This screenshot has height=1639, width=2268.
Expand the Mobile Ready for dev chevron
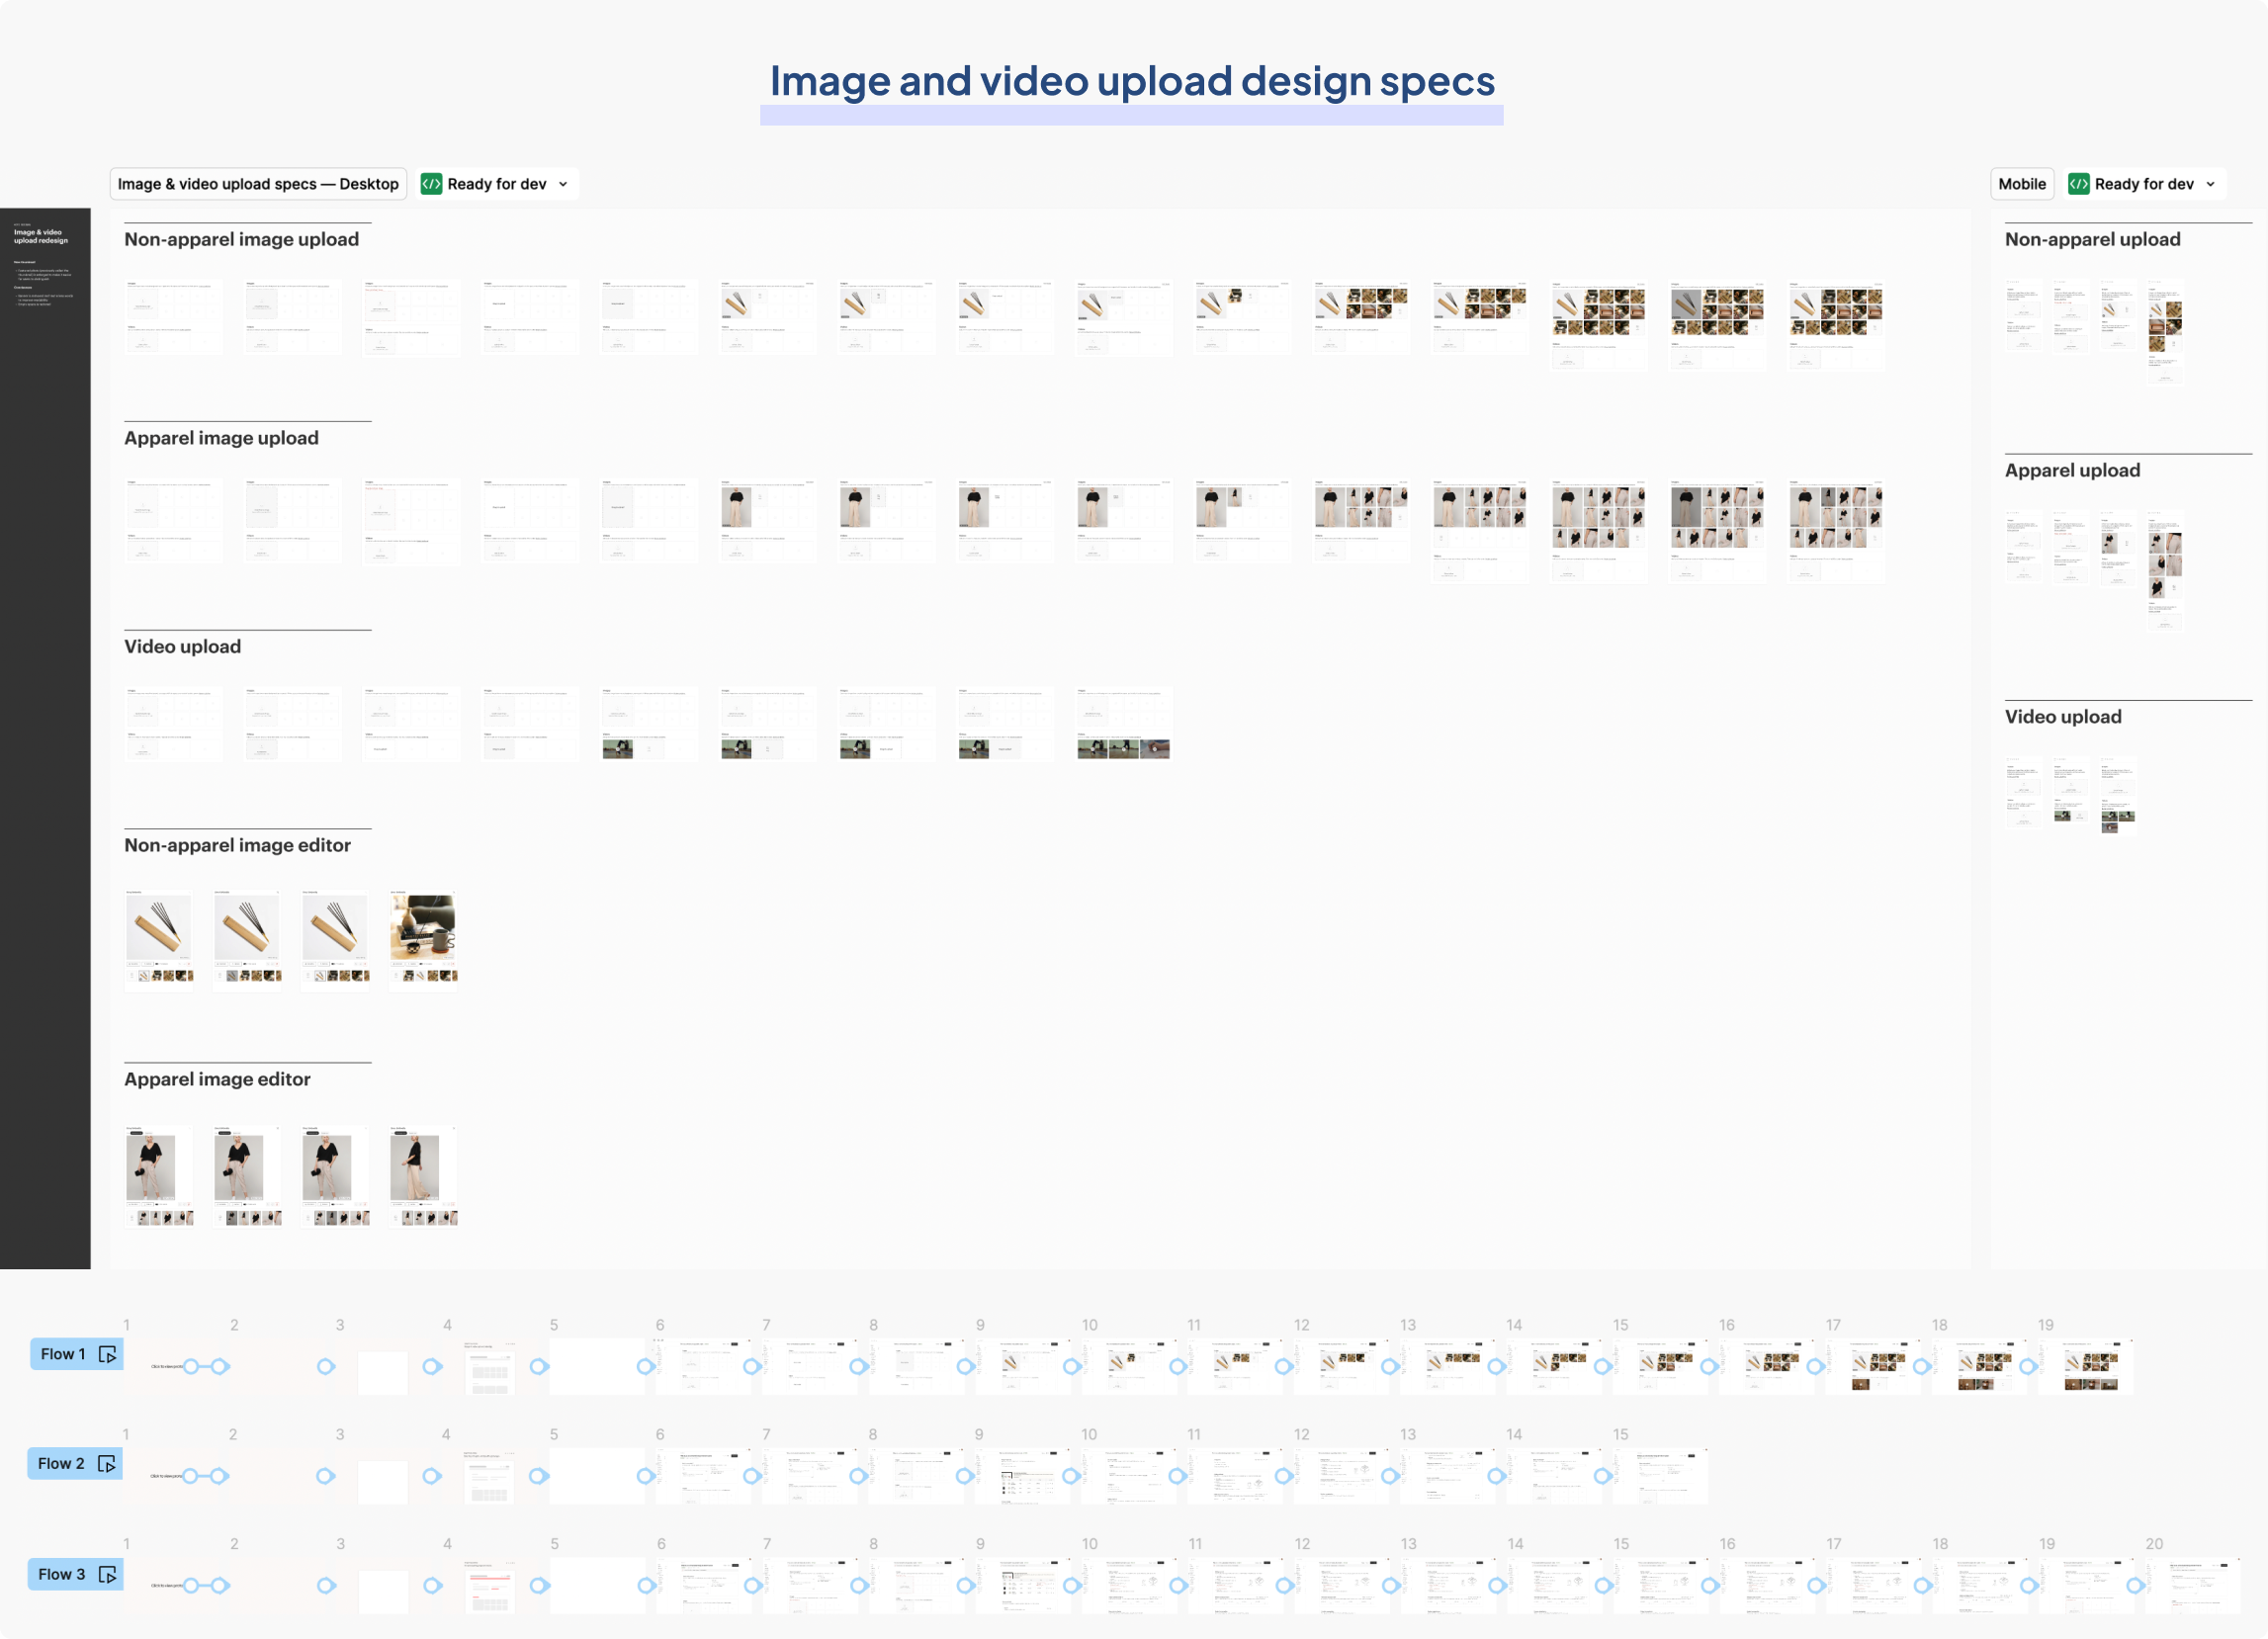(x=2210, y=184)
